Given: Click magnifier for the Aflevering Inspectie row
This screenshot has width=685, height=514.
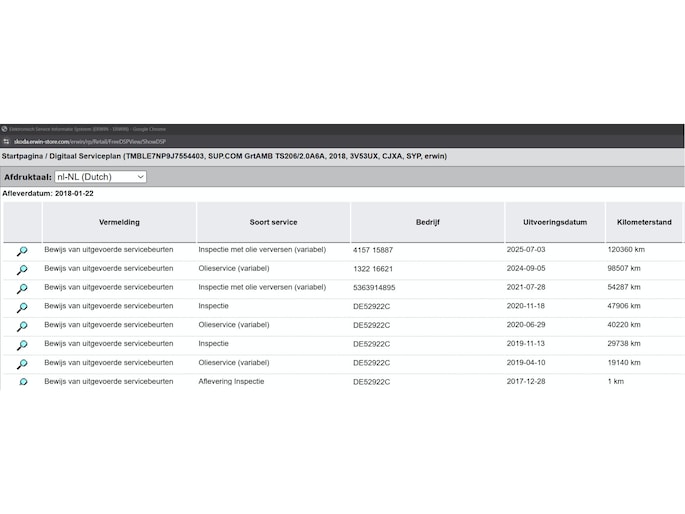Looking at the screenshot, I should point(22,382).
